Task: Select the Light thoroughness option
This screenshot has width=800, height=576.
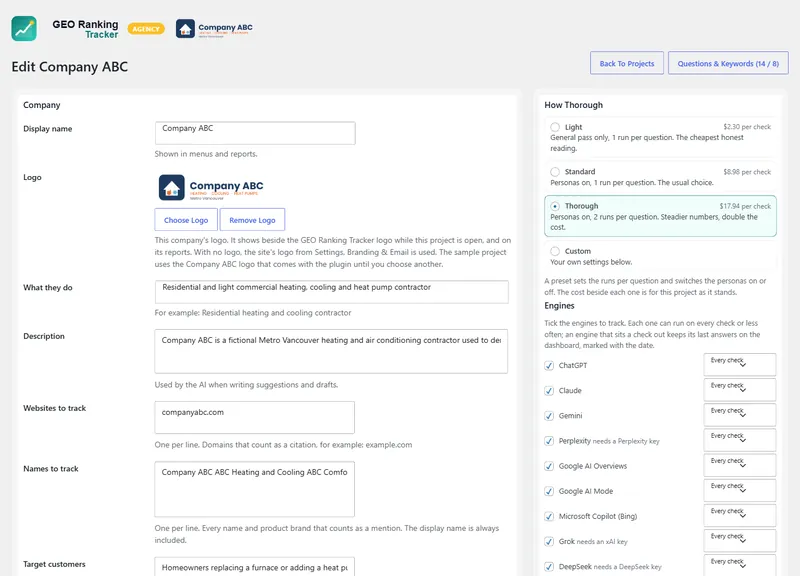Action: tap(555, 127)
